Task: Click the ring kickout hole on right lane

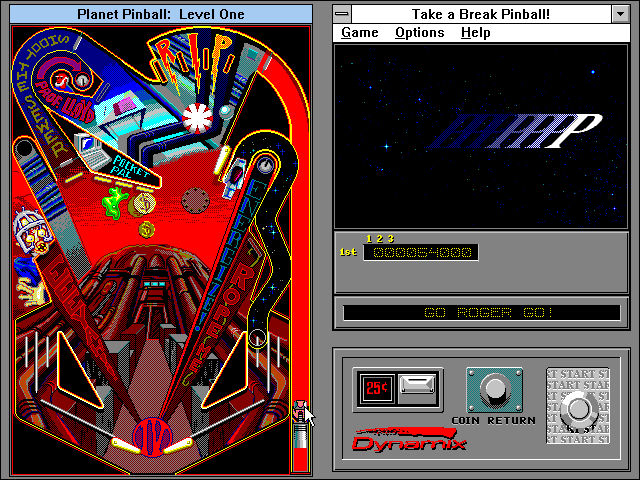Action: pyautogui.click(x=258, y=338)
